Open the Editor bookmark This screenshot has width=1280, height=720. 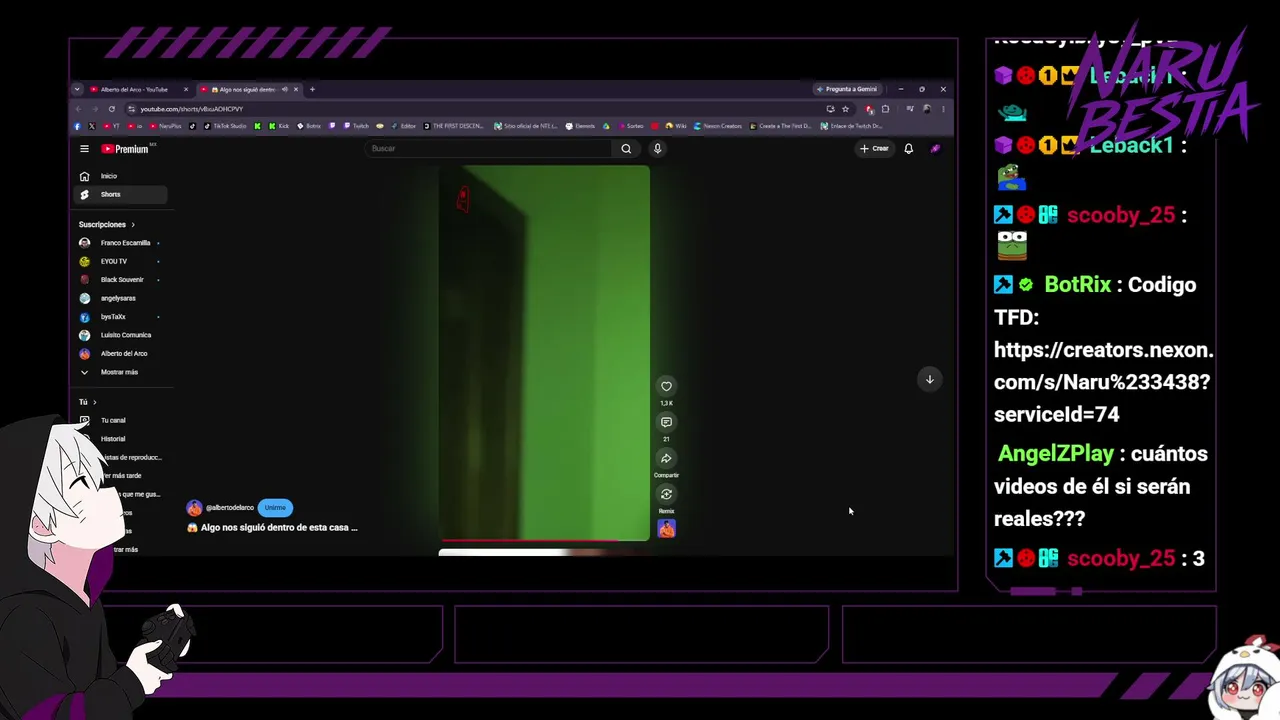pos(404,126)
